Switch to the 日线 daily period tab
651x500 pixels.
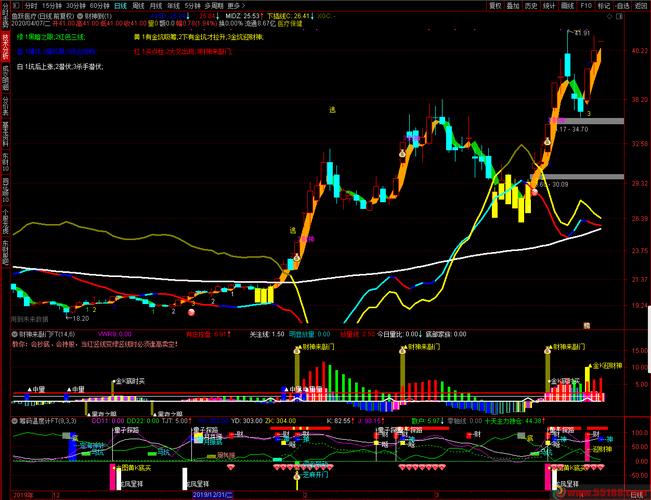tap(121, 5)
